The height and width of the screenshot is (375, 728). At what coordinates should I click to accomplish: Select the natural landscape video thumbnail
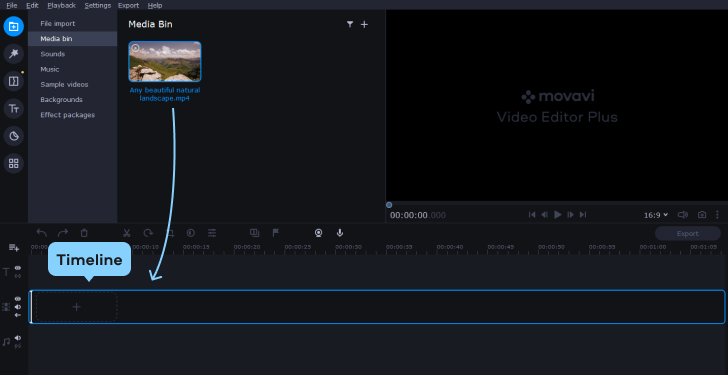click(x=165, y=61)
